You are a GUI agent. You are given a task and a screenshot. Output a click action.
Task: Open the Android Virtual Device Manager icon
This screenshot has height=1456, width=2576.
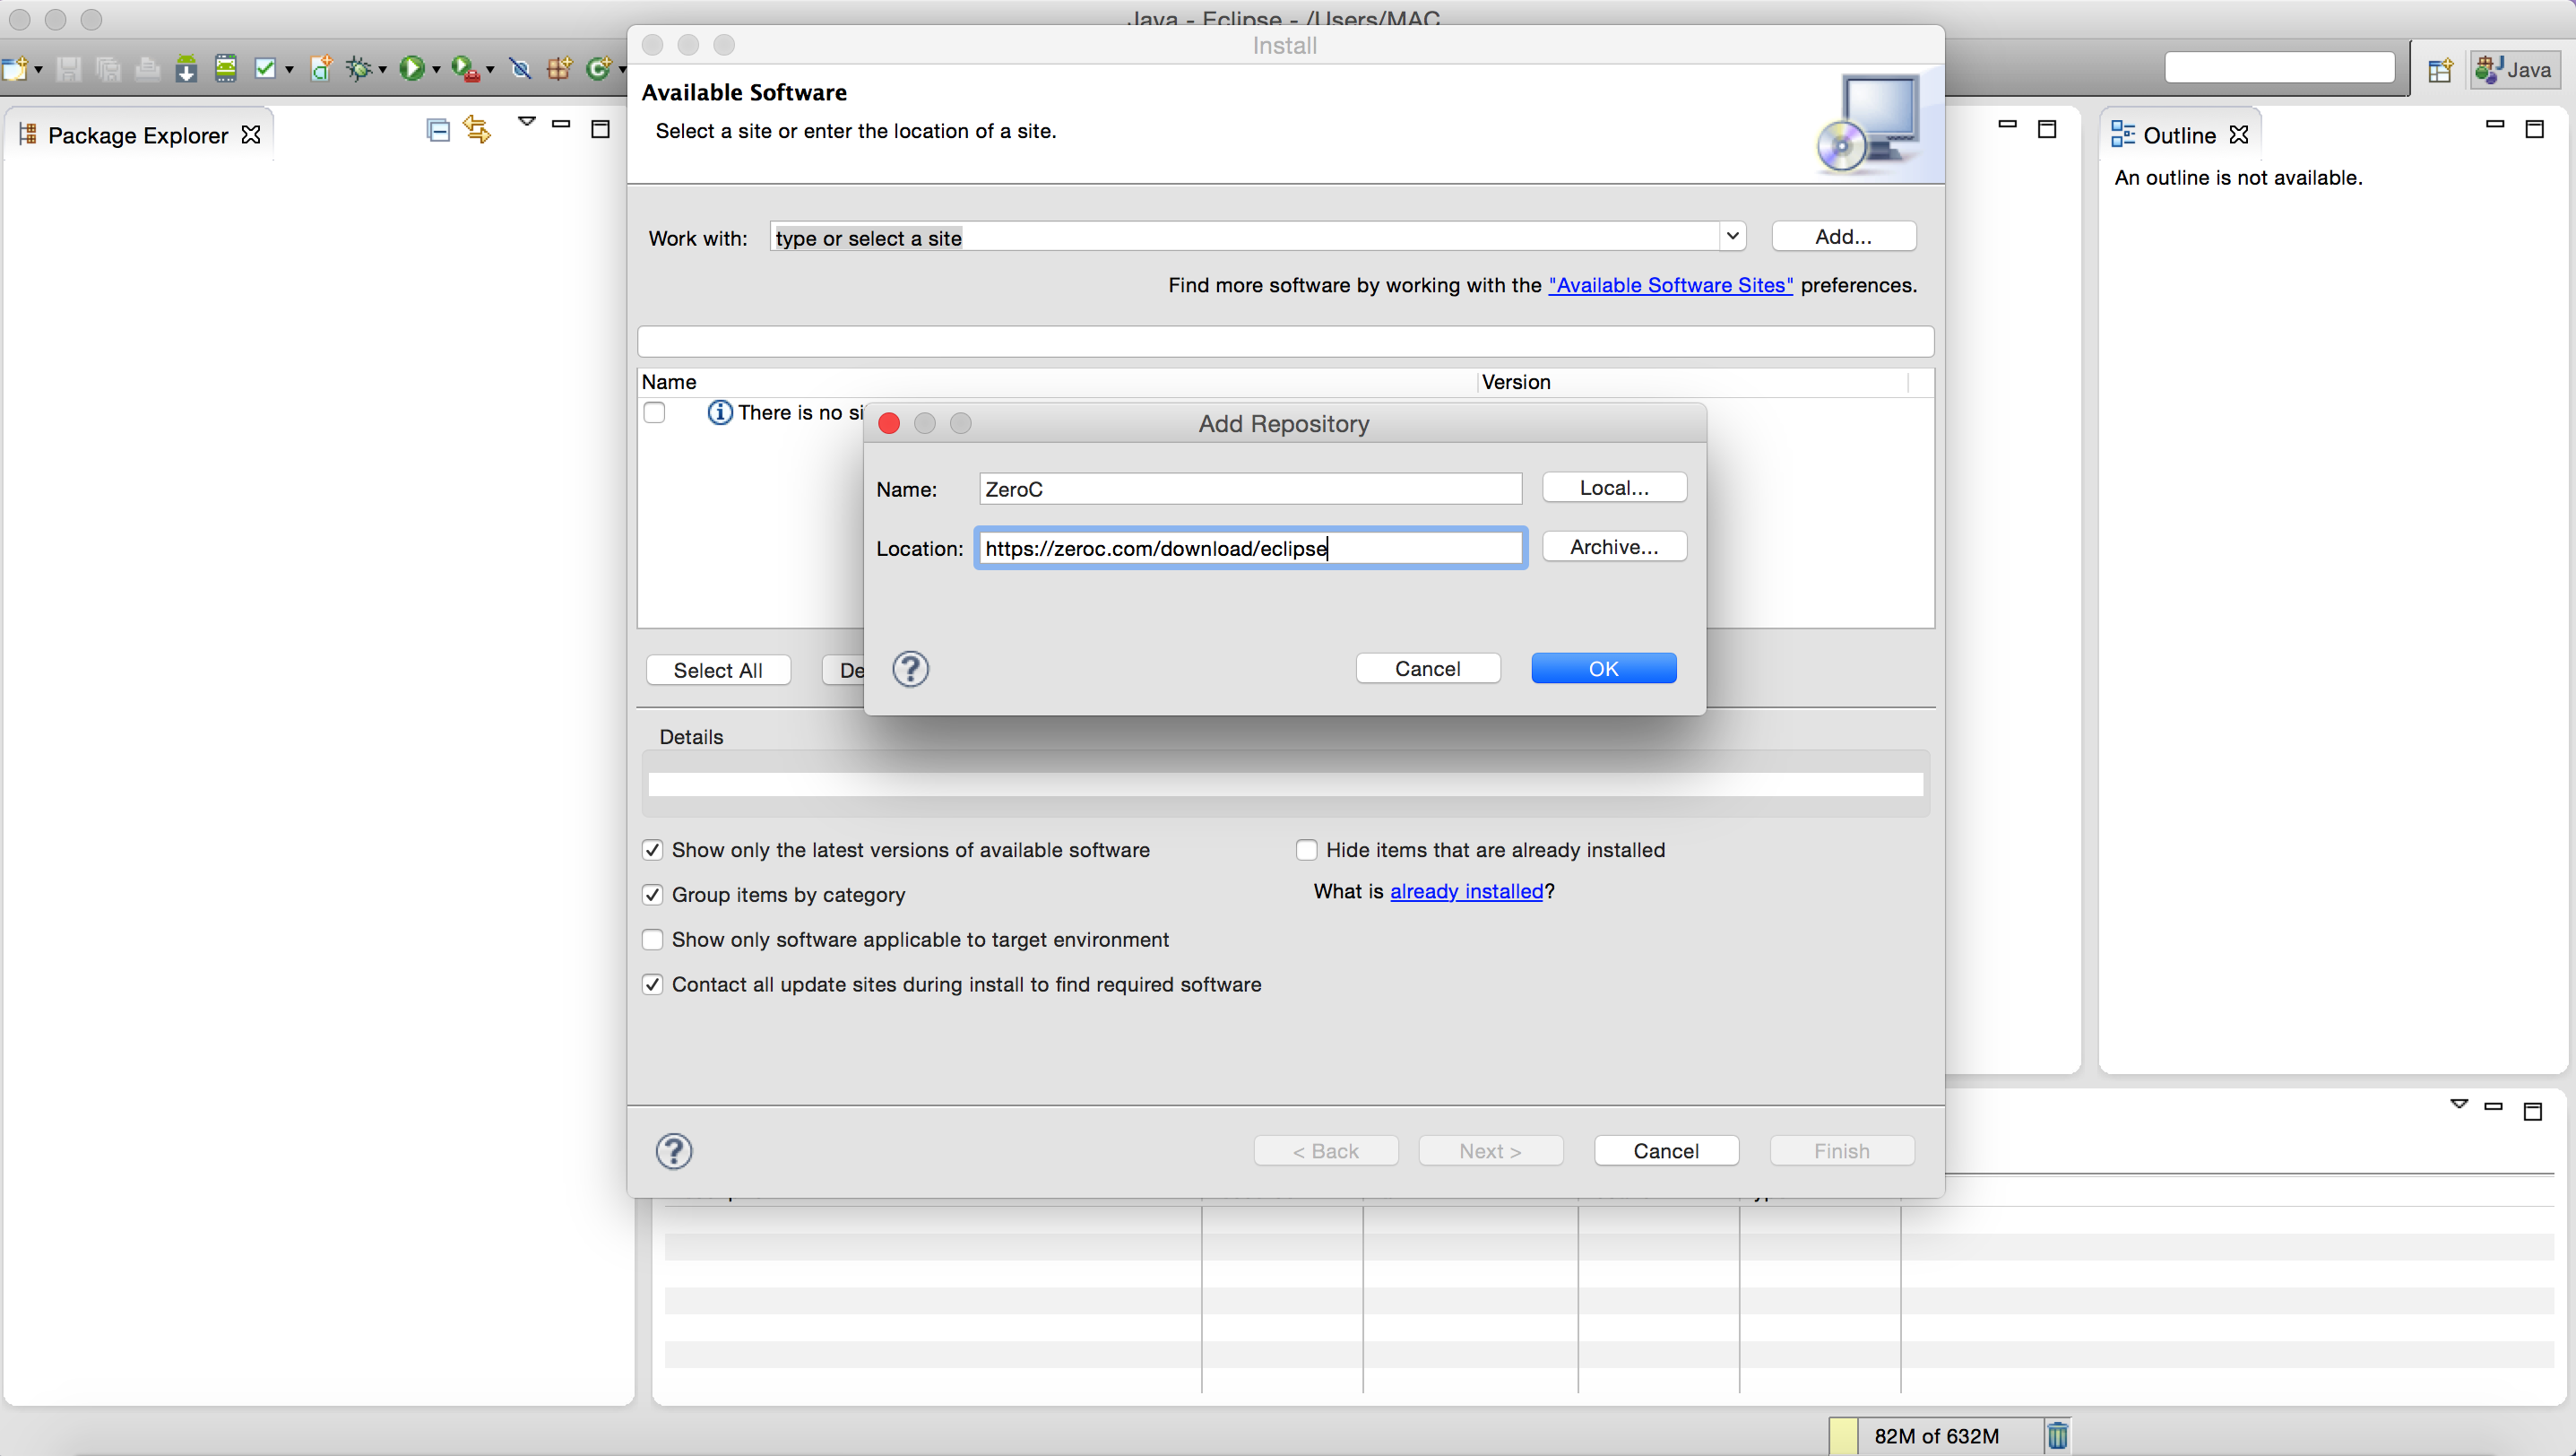(x=226, y=69)
